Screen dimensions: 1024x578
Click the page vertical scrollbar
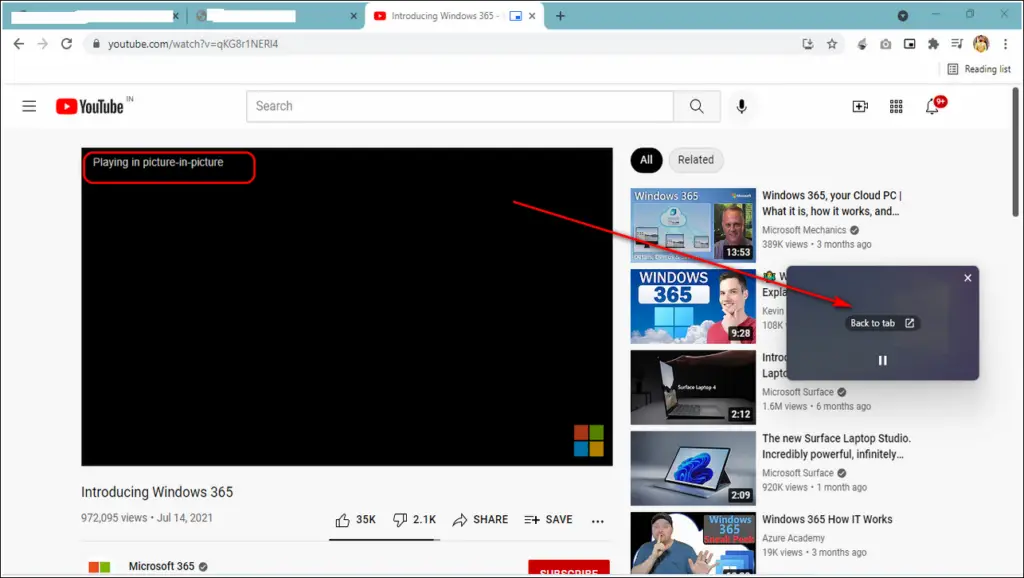1015,152
